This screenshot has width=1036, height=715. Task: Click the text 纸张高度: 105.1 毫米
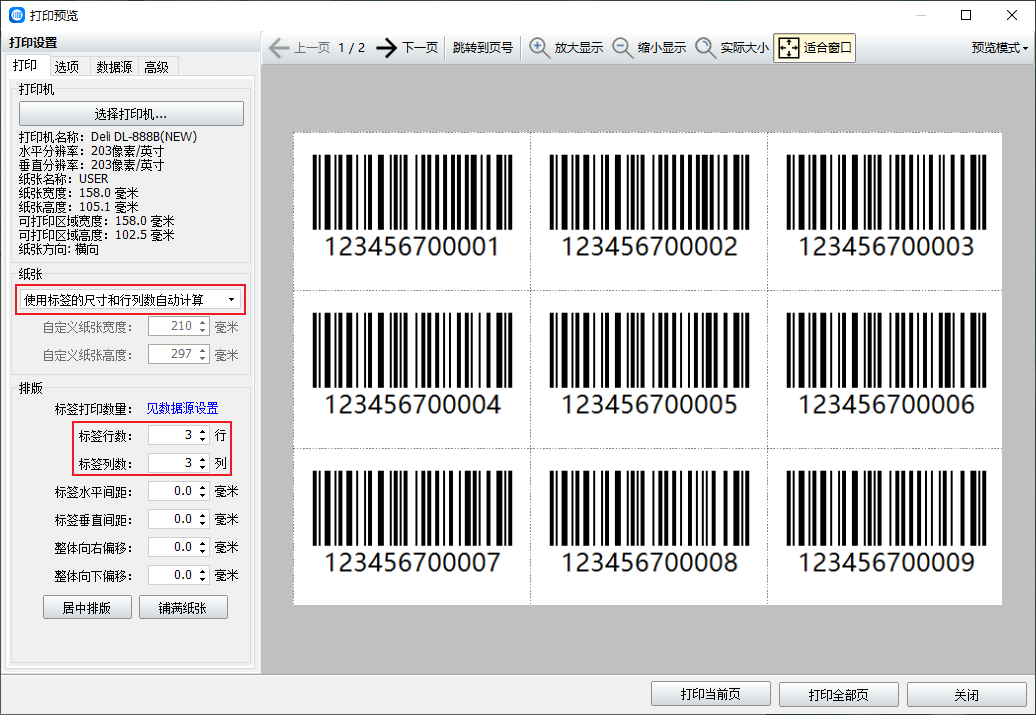(79, 207)
